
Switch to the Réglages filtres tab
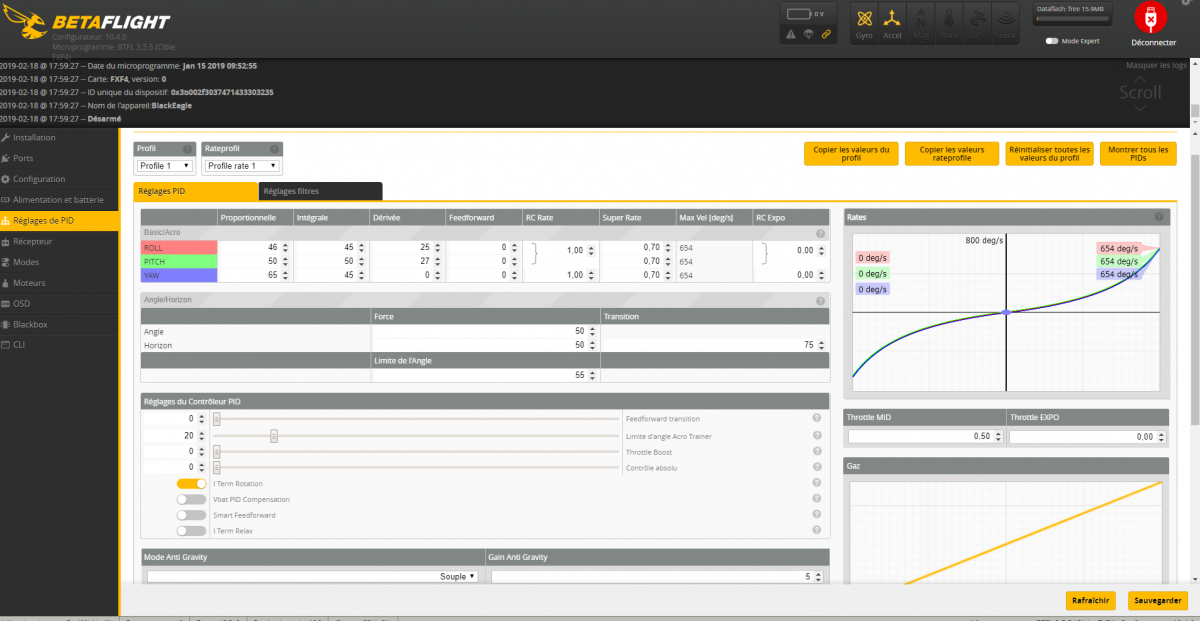click(320, 191)
